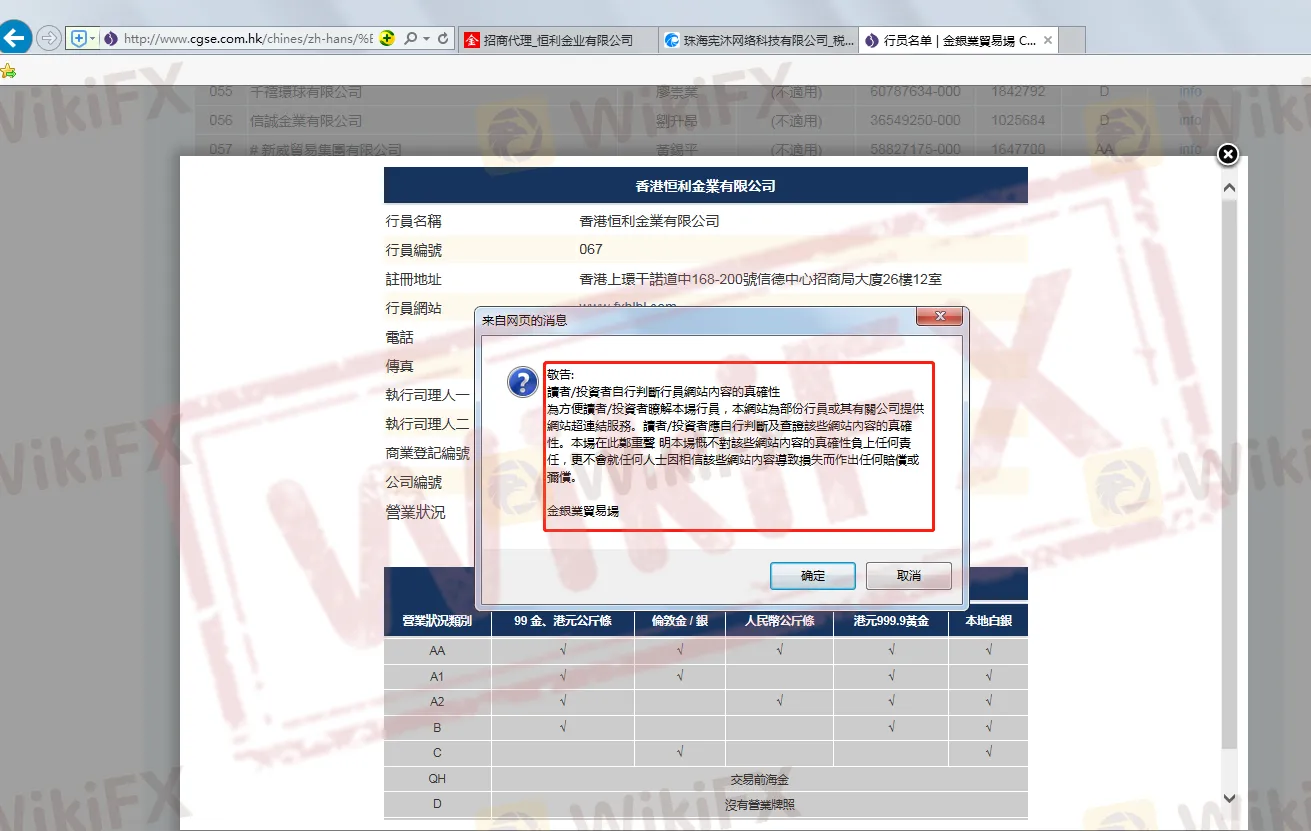Click the 商業登記編號 label
This screenshot has height=831, width=1311.
tap(427, 453)
